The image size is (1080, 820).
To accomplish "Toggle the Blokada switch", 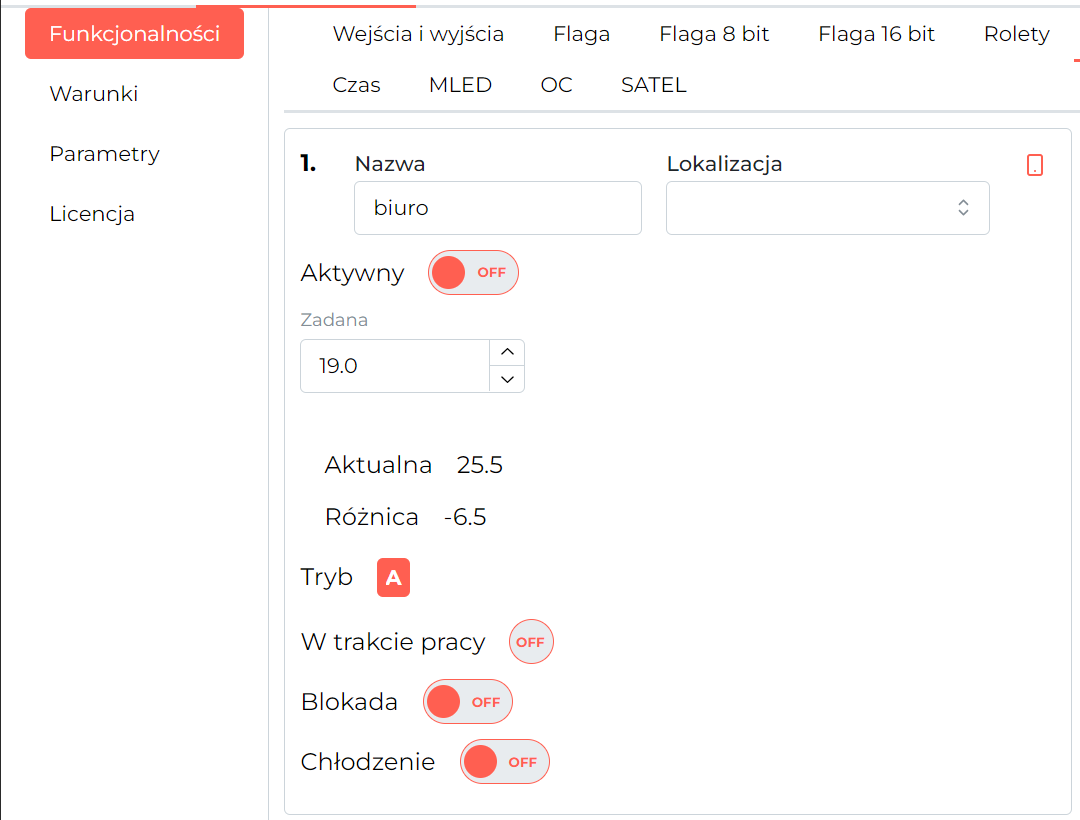I will click(468, 702).
